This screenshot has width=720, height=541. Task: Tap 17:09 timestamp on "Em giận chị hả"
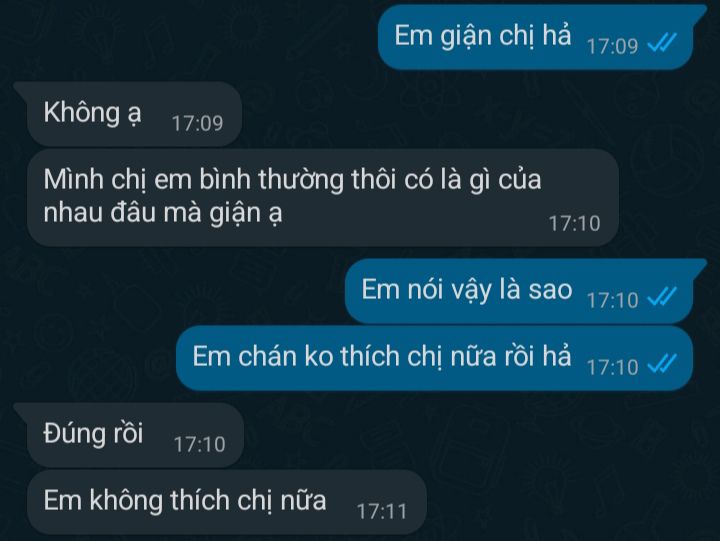coord(613,46)
